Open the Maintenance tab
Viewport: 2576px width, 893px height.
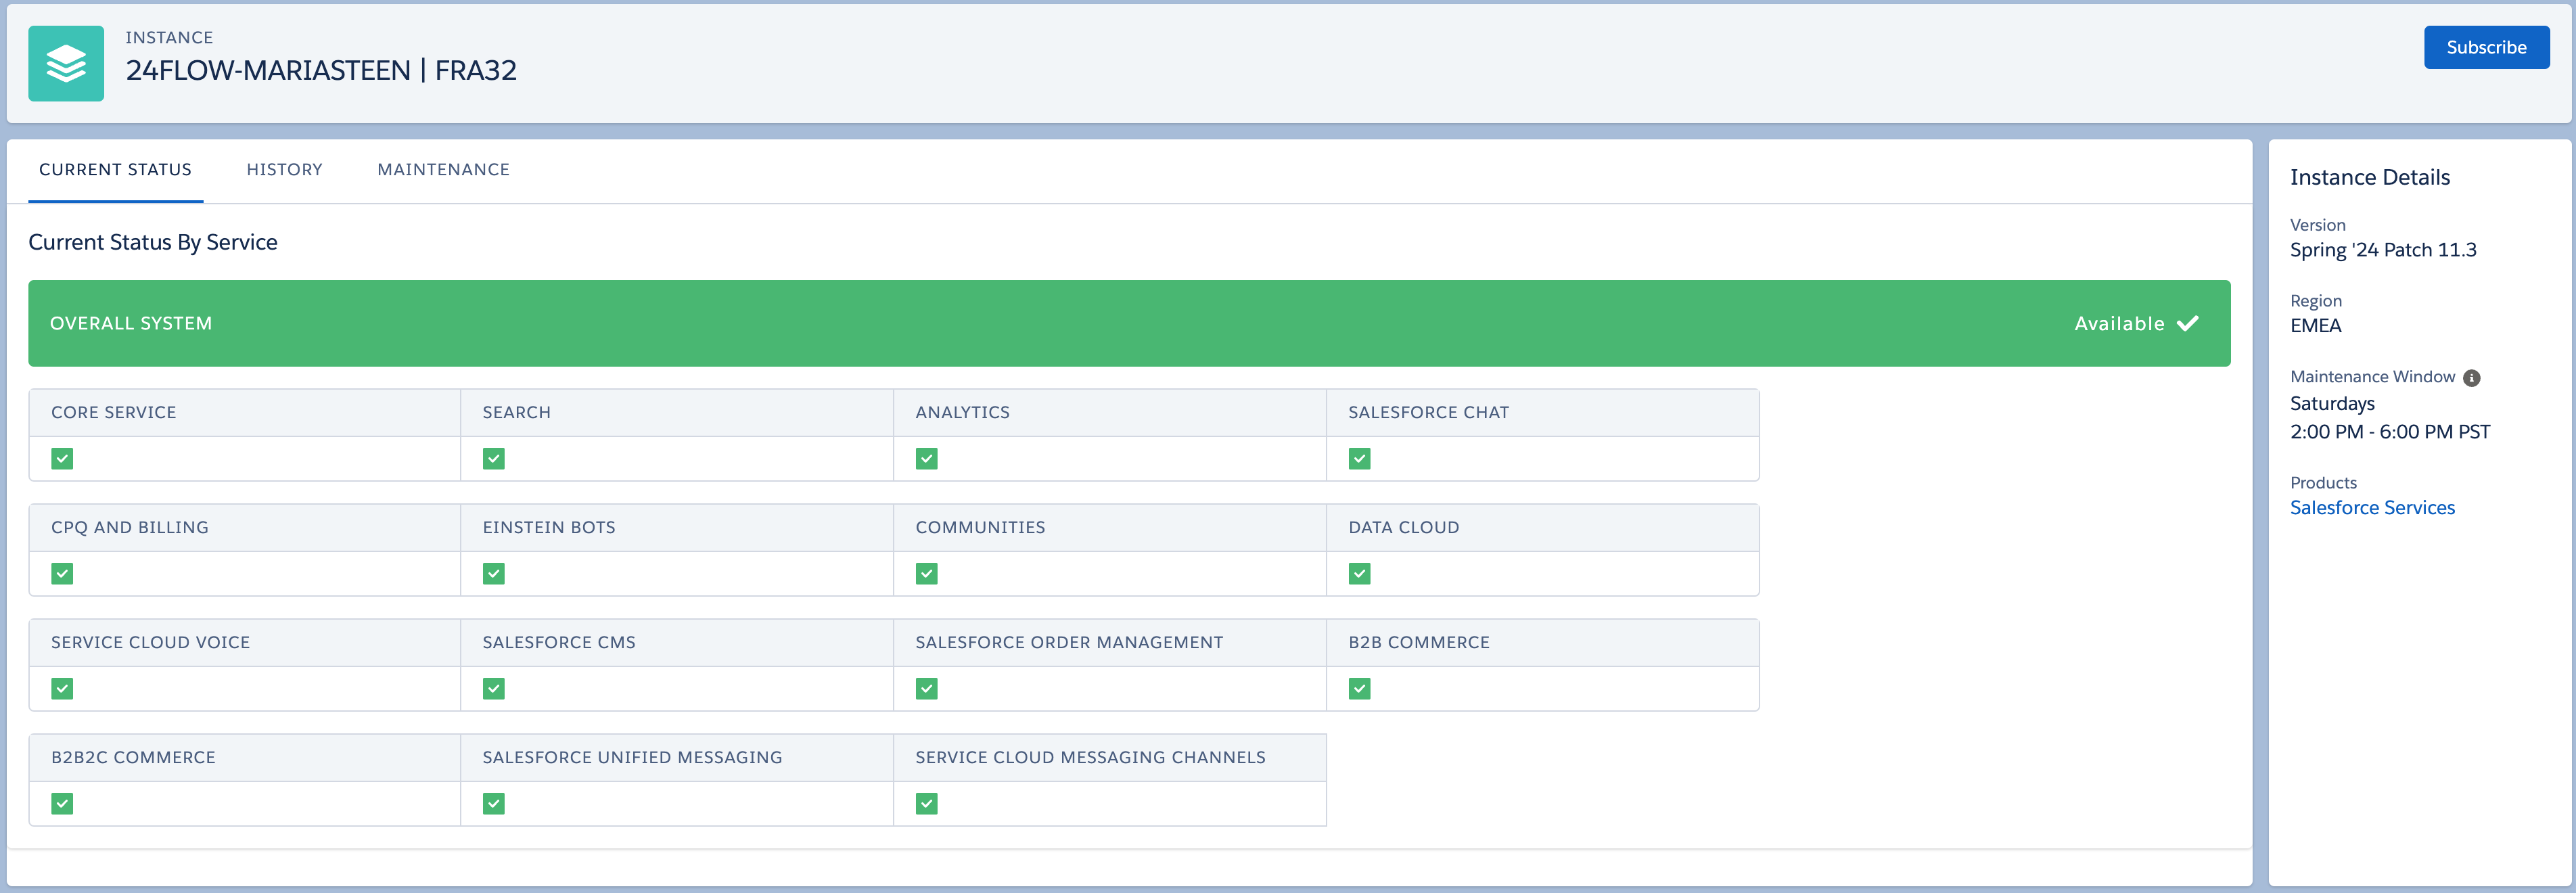pos(443,170)
